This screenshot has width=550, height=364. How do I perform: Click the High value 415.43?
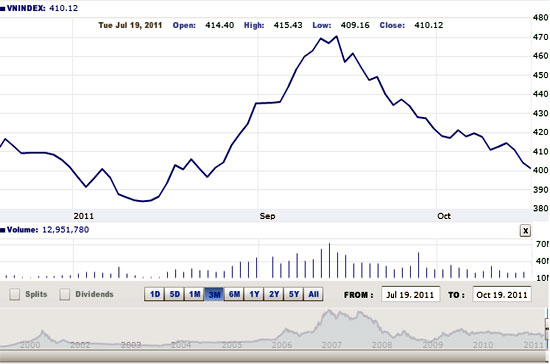click(288, 25)
